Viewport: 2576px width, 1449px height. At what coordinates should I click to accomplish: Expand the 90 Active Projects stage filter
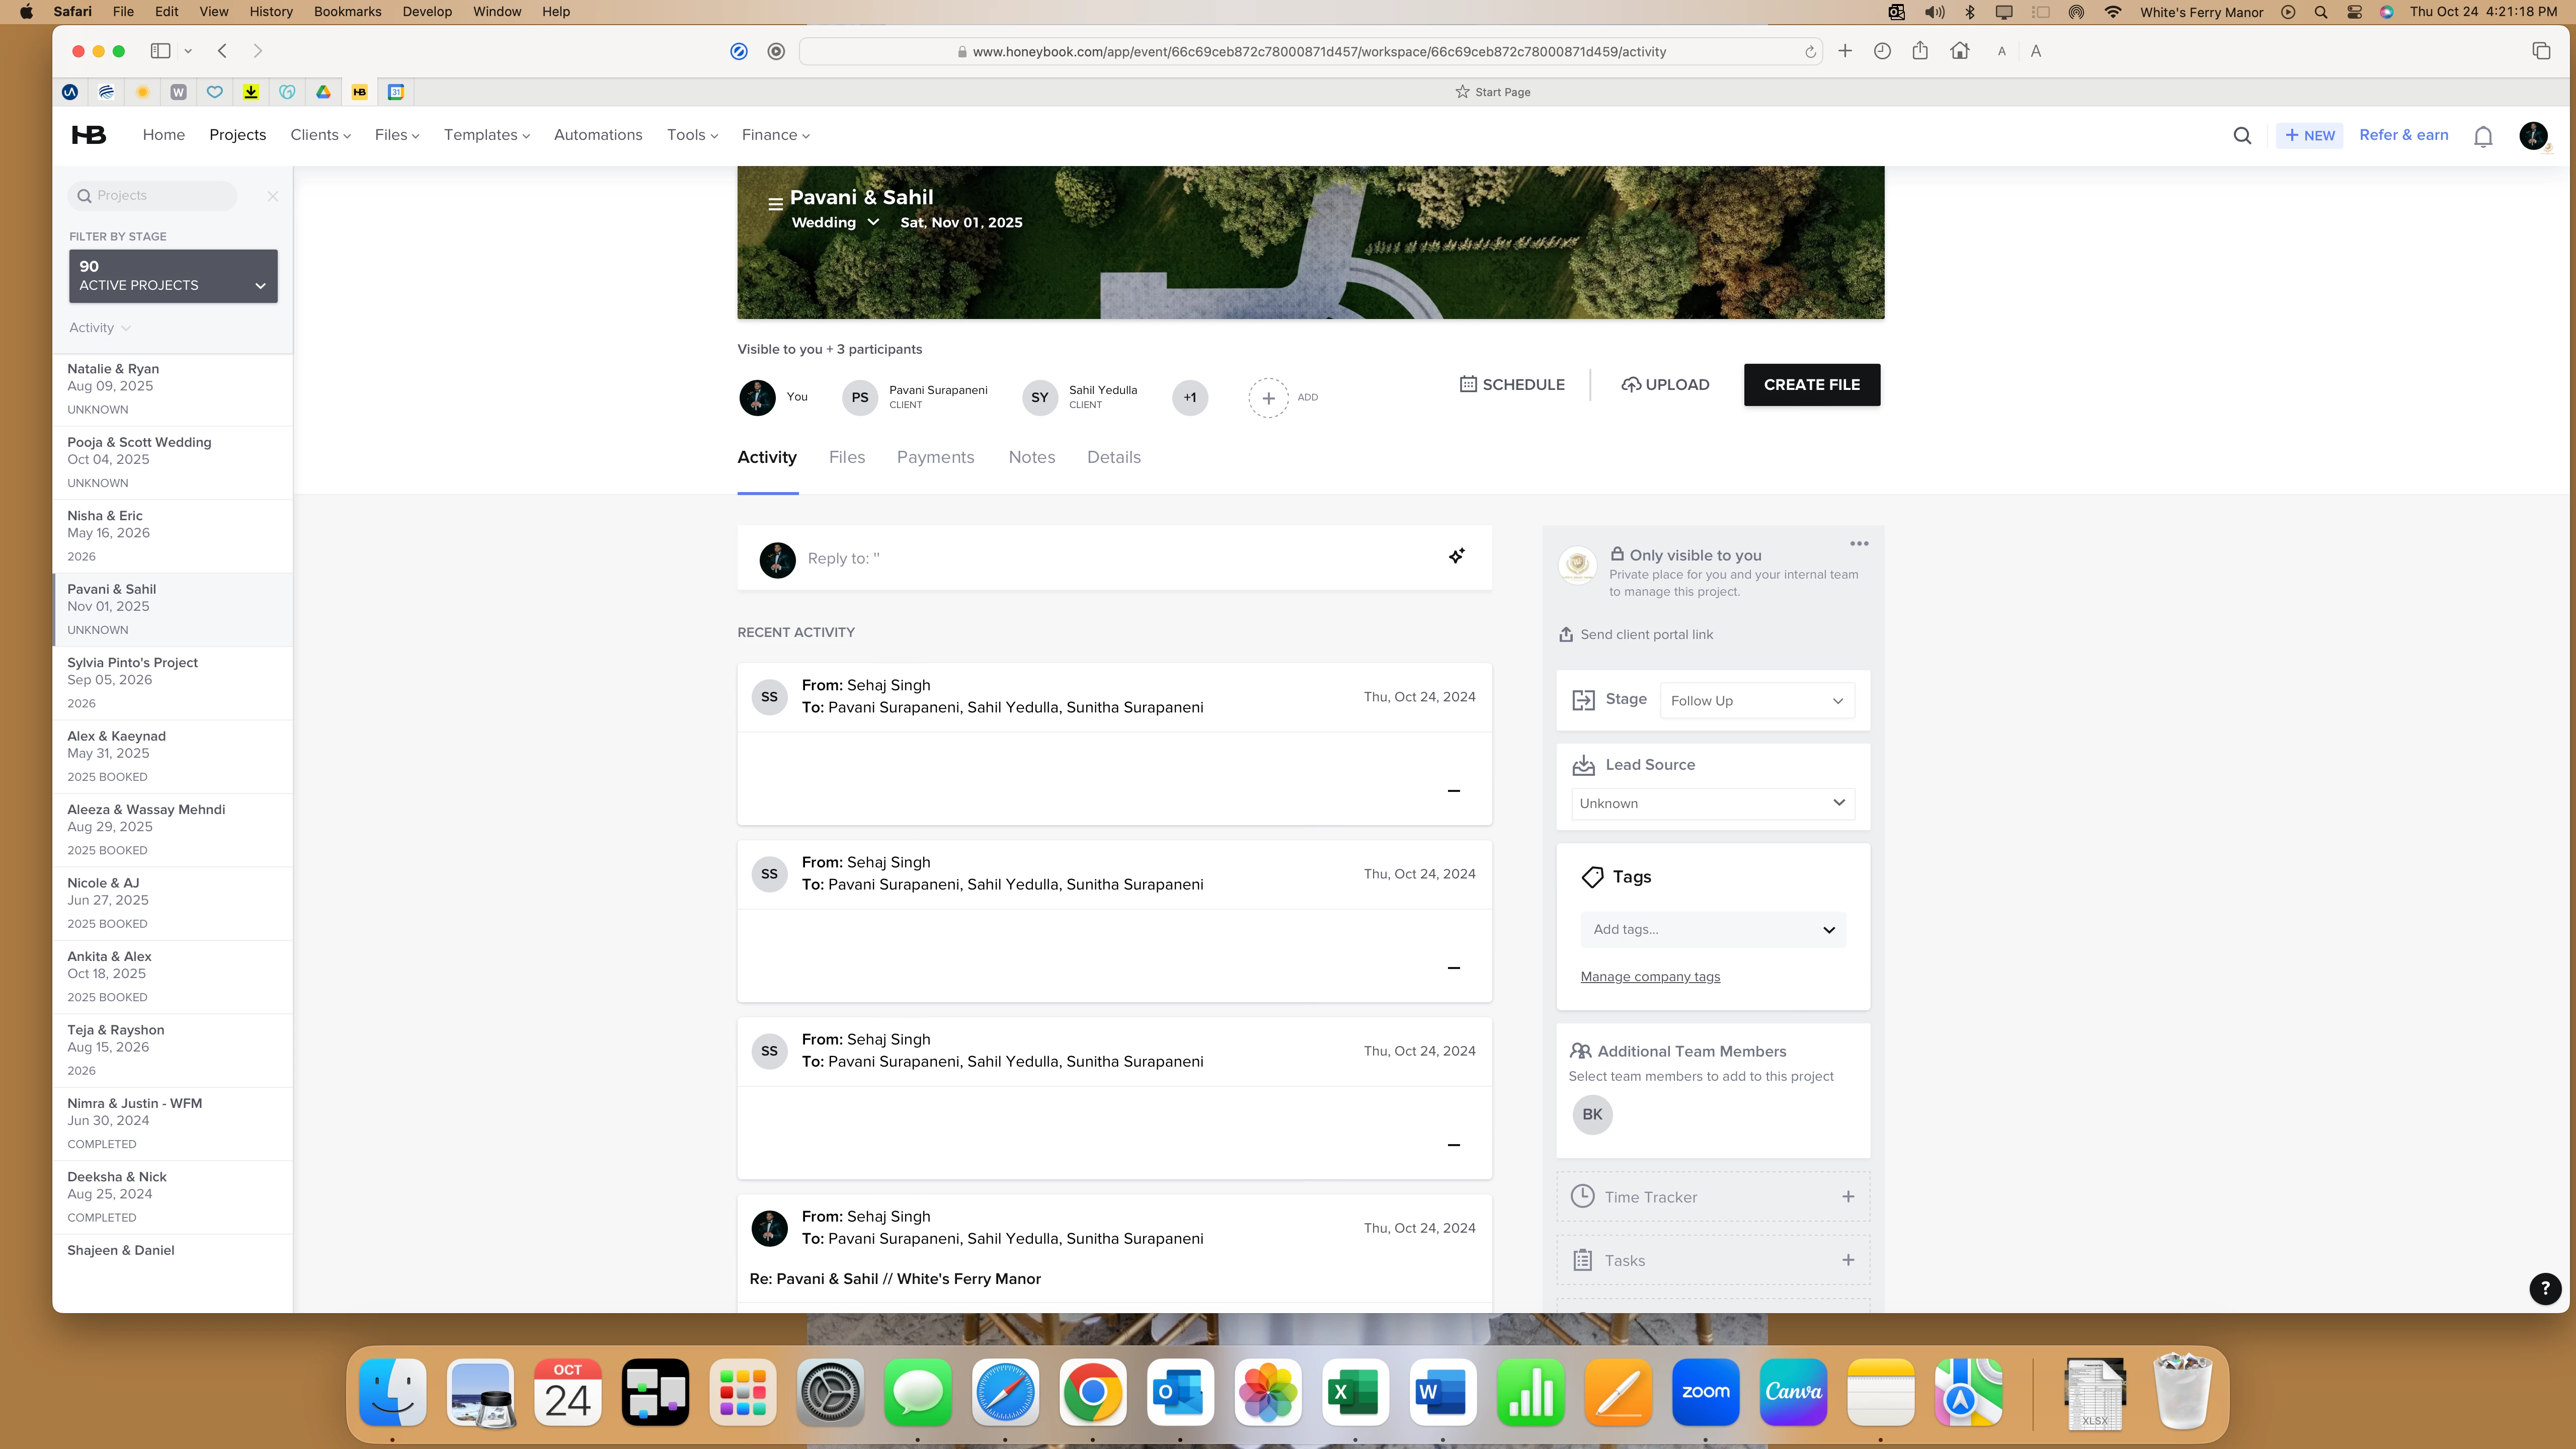173,276
